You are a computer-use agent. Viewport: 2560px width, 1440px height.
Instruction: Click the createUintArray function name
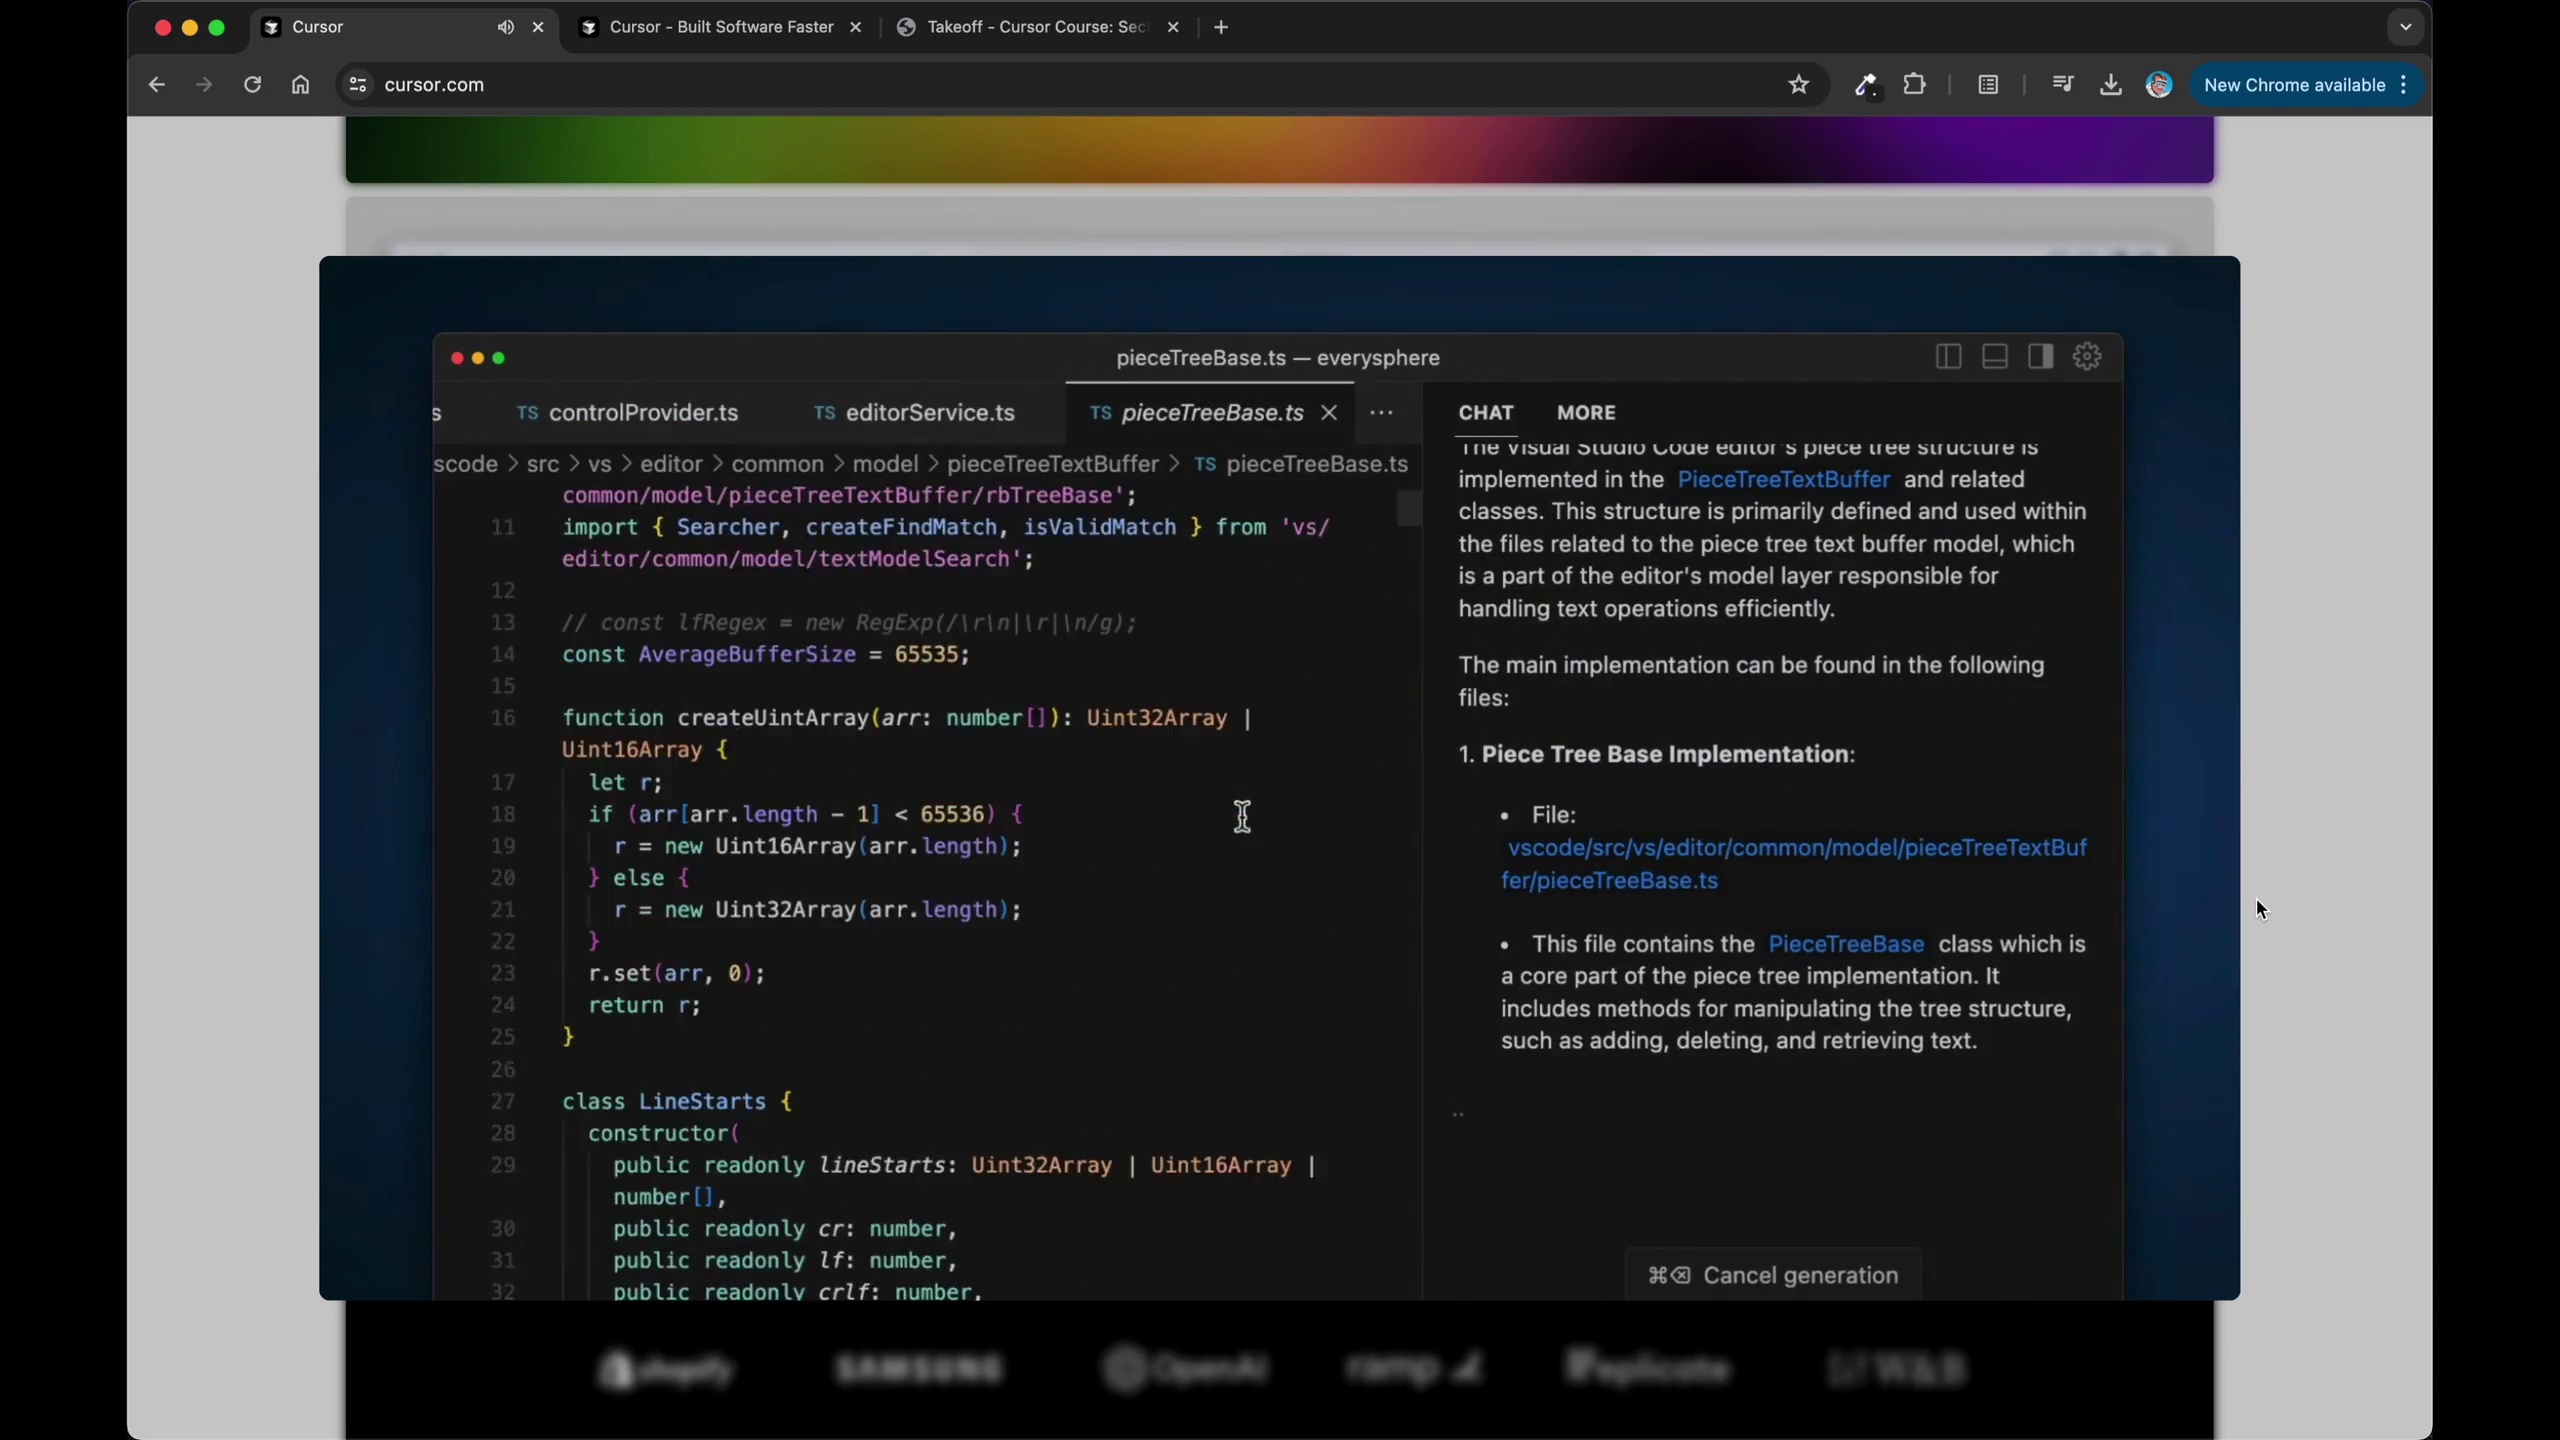[x=773, y=718]
